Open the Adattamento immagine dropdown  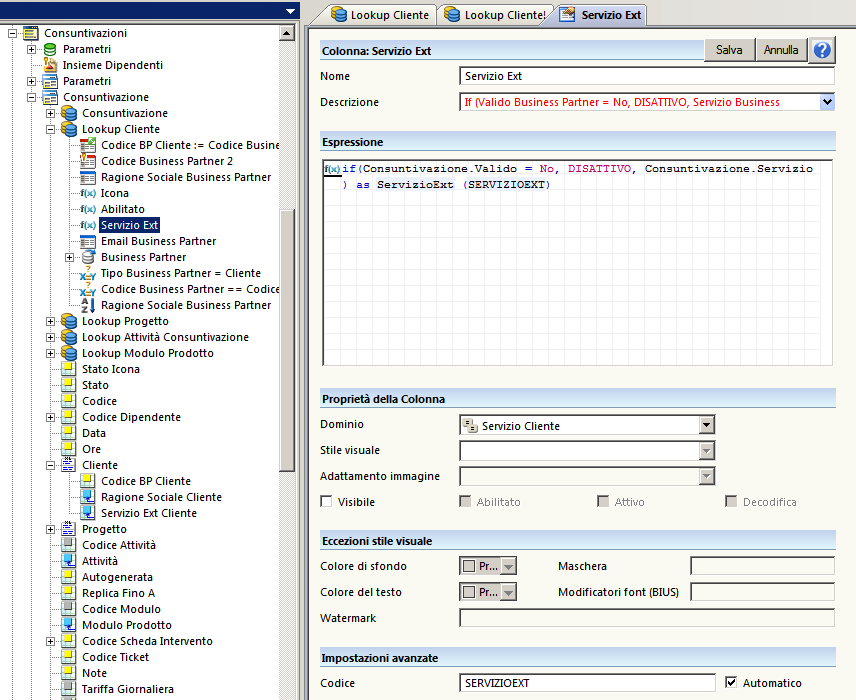[x=706, y=477]
